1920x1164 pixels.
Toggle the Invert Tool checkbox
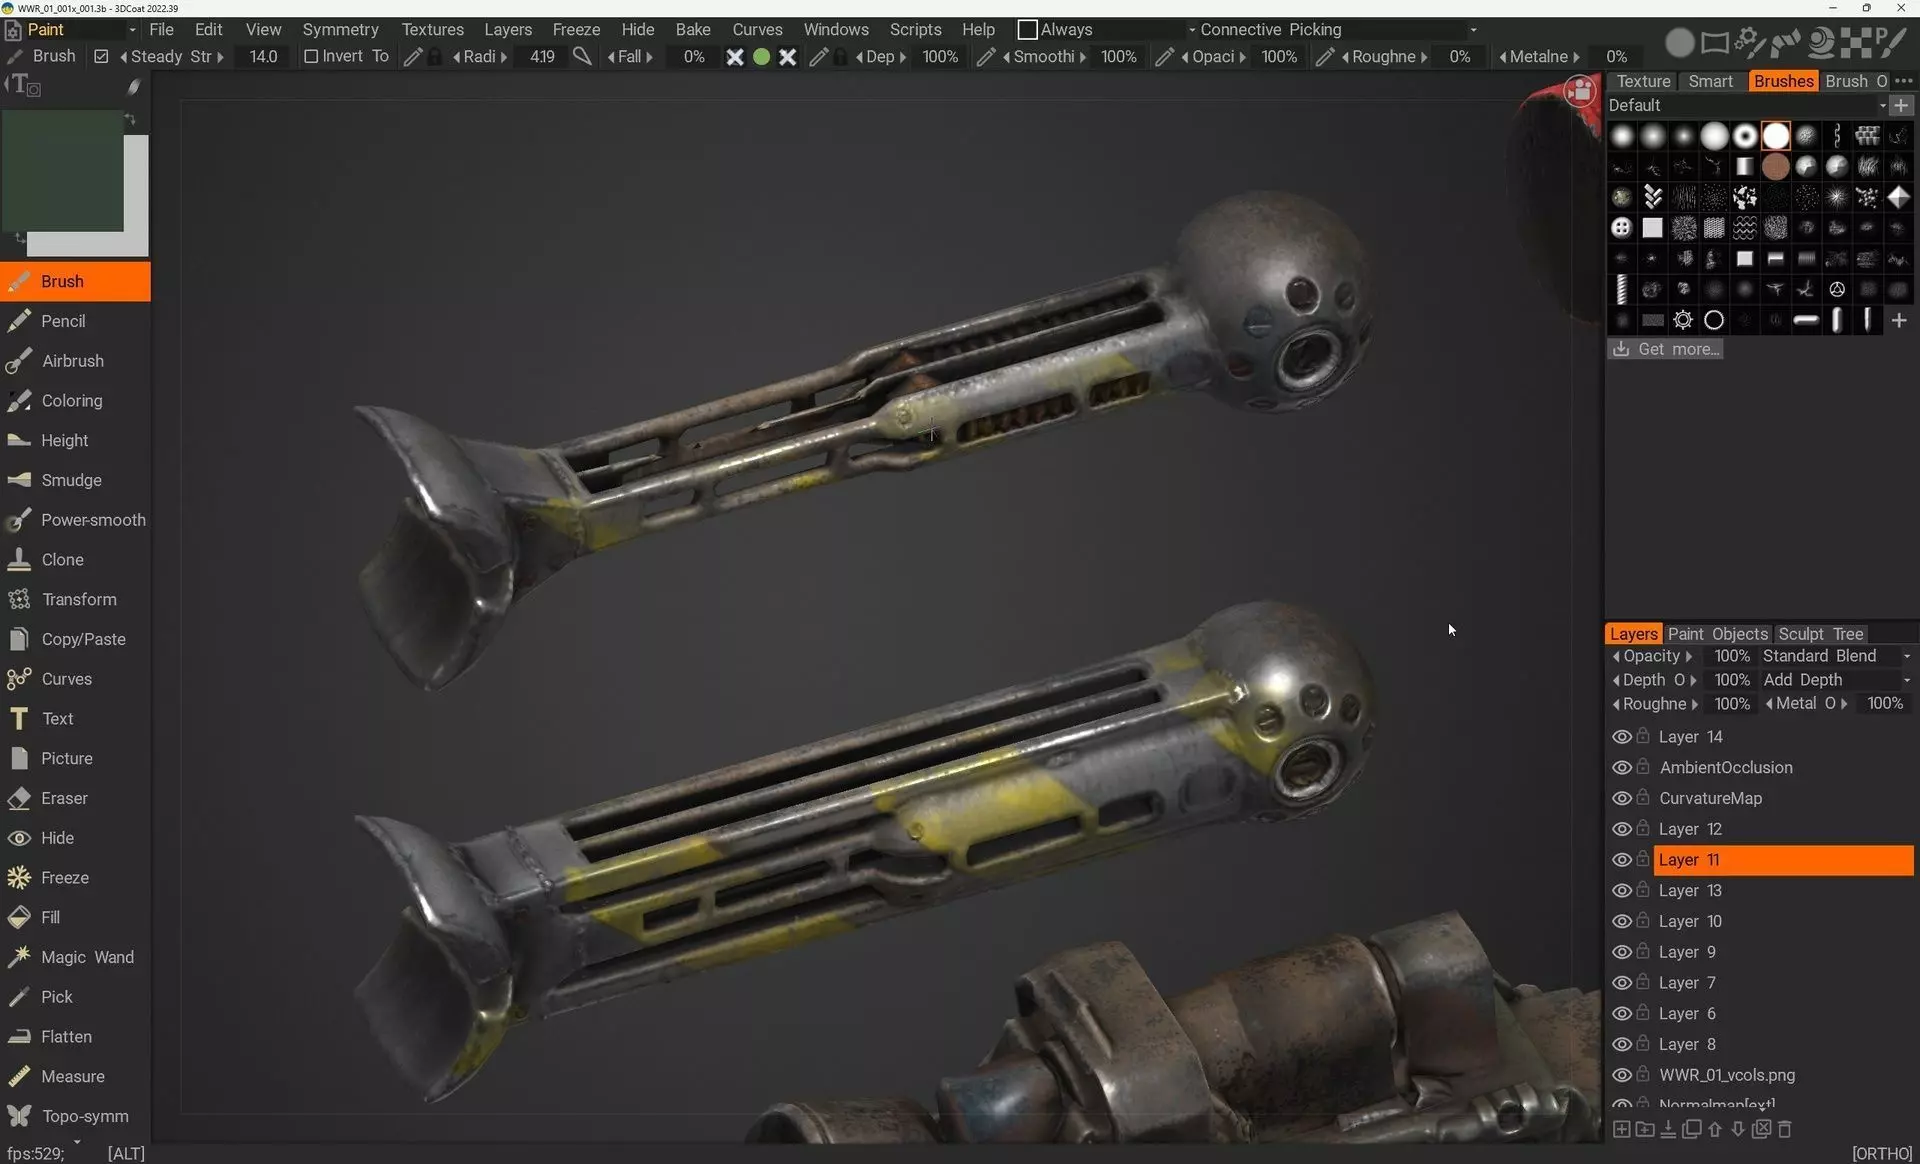point(311,57)
